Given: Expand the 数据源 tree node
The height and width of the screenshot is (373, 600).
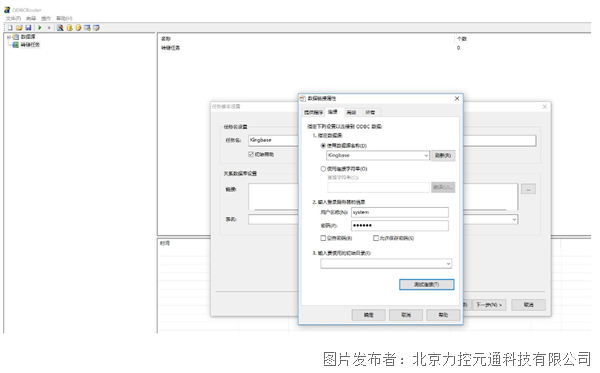Looking at the screenshot, I should coord(8,37).
